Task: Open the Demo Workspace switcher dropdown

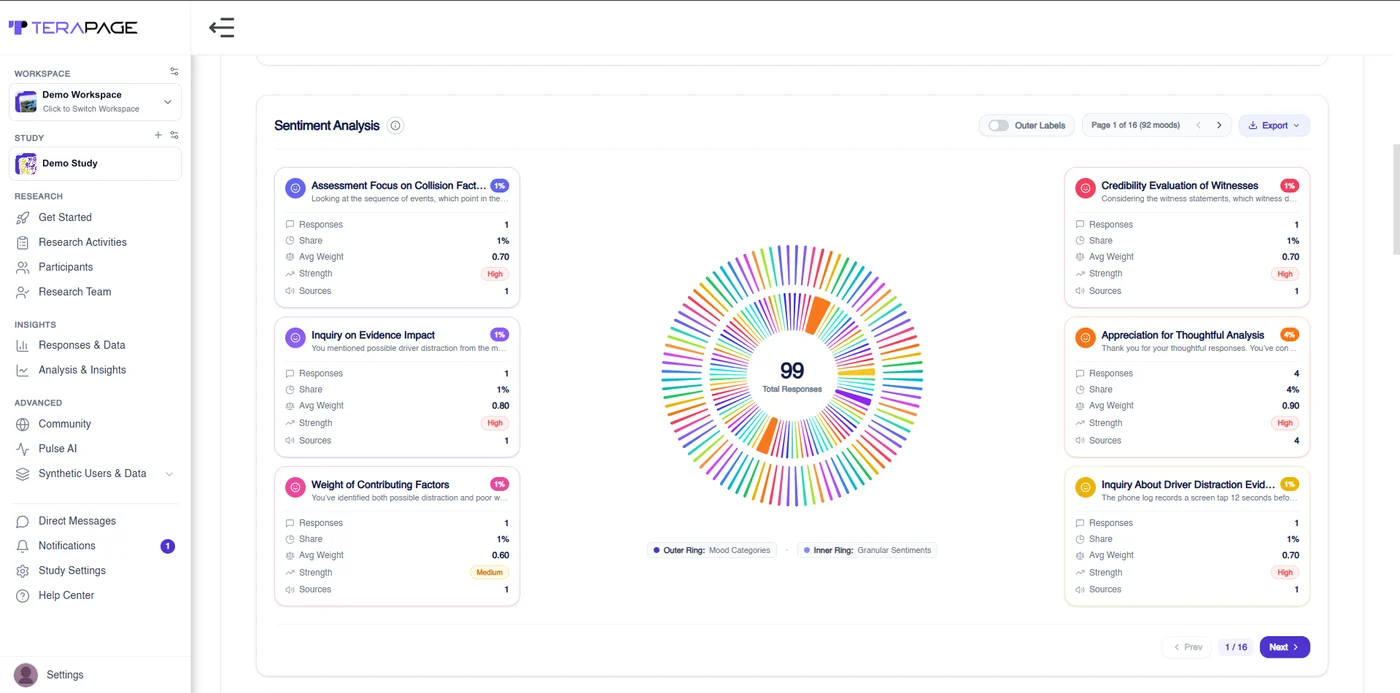Action: pos(96,101)
